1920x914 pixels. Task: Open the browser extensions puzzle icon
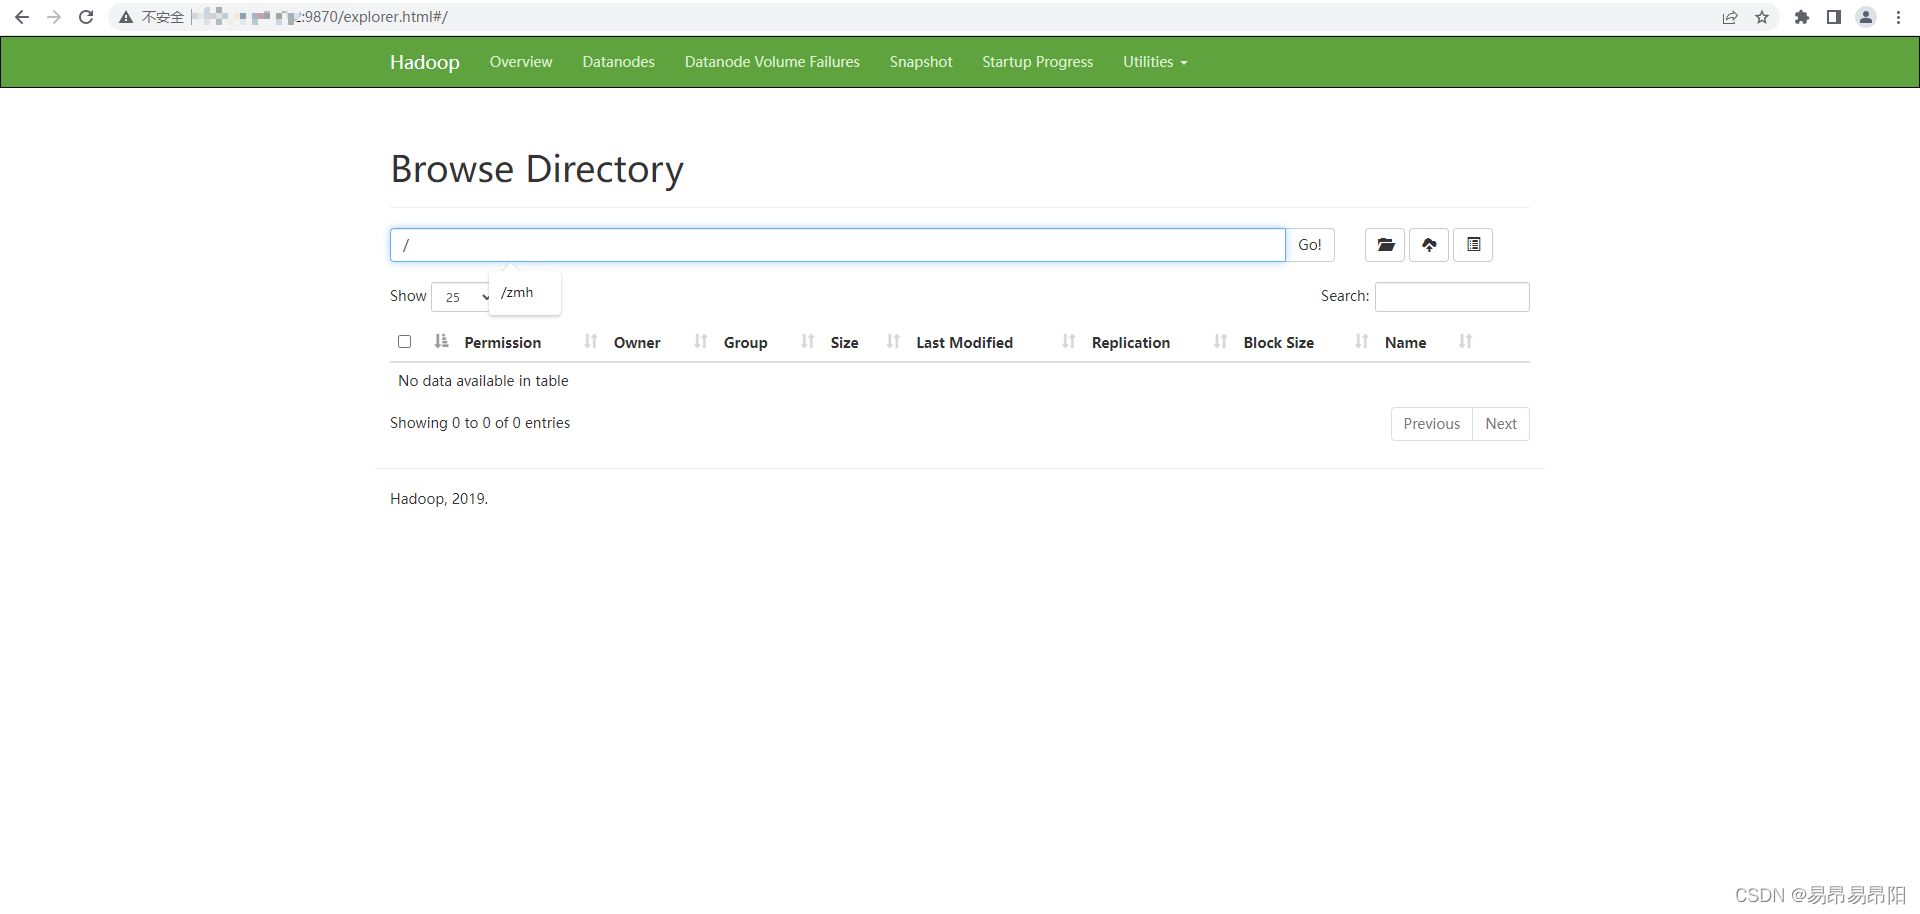[1802, 17]
